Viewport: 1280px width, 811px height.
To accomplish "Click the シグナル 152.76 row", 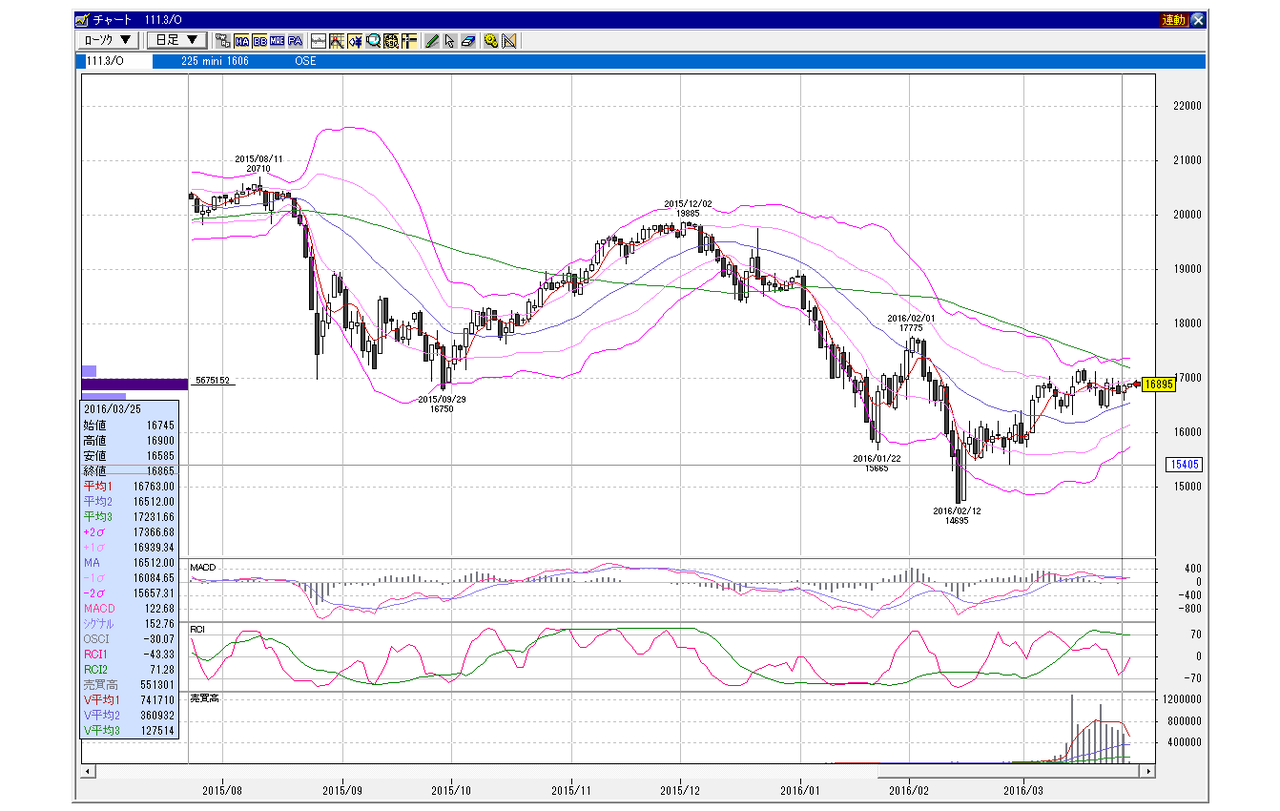I will tap(129, 623).
